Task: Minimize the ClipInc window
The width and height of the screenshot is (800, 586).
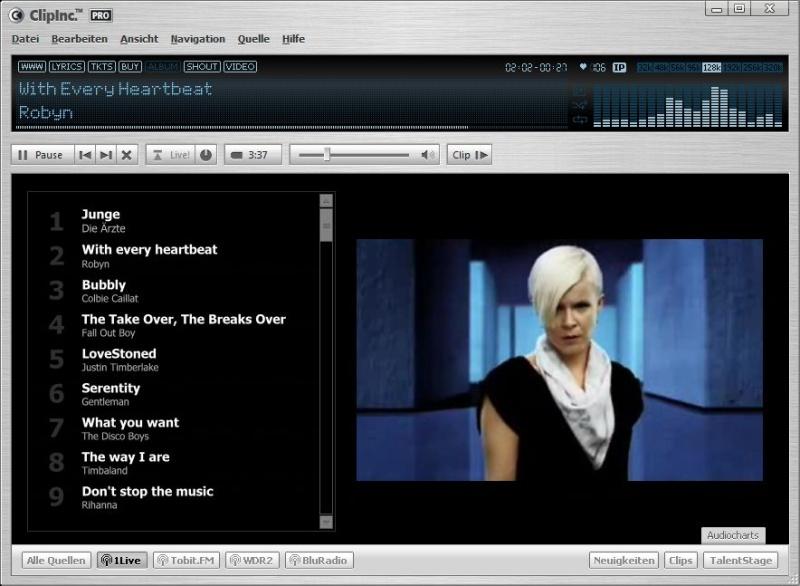Action: [716, 9]
